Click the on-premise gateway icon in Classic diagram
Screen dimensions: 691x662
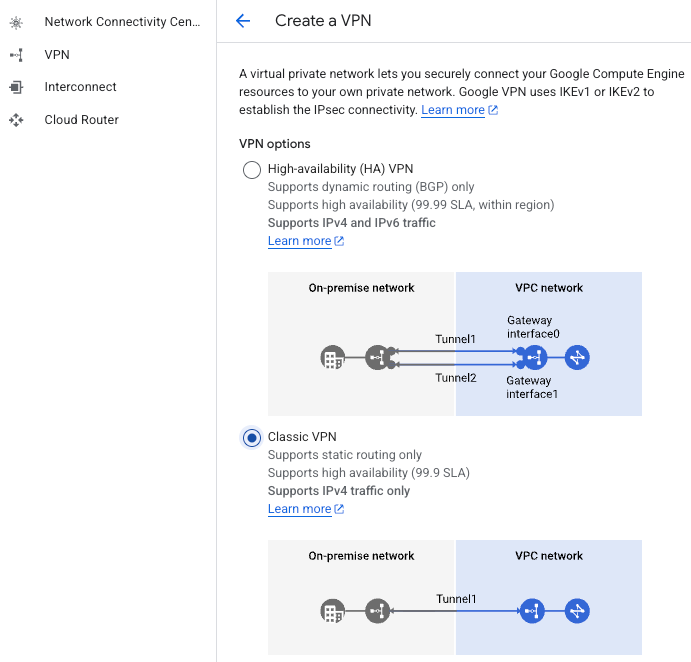click(377, 611)
